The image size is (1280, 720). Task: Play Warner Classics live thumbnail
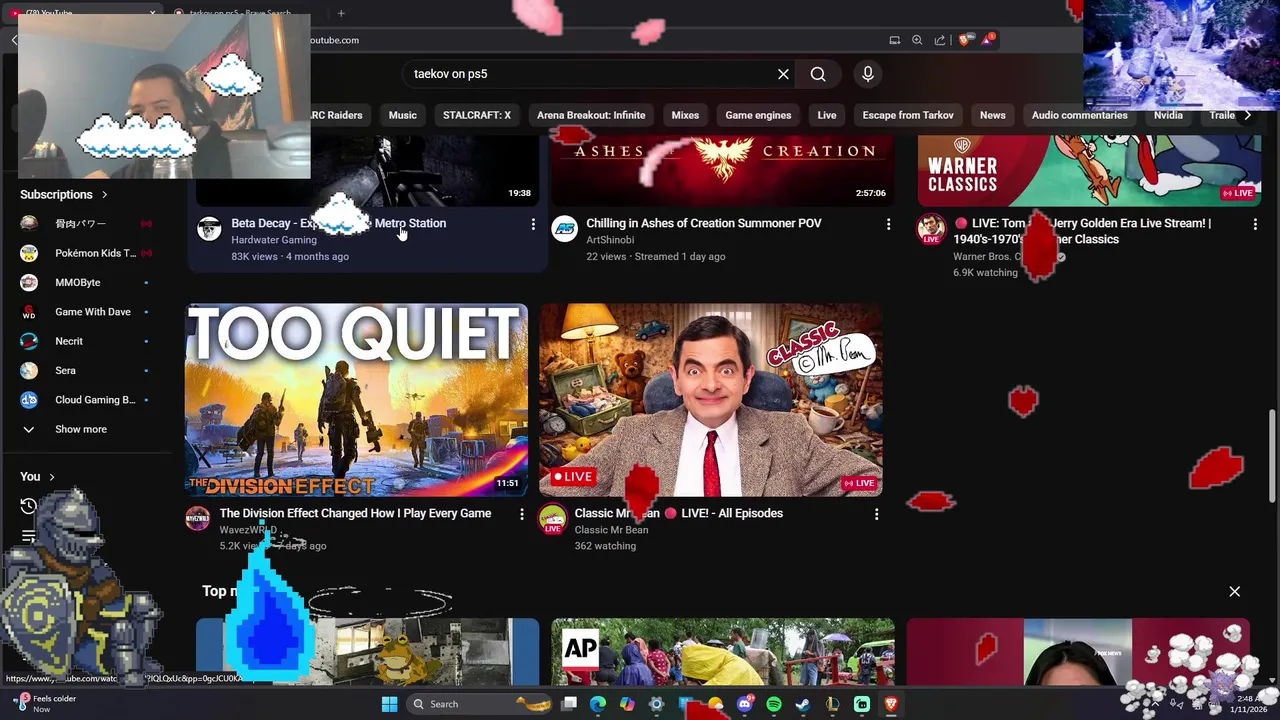pyautogui.click(x=1089, y=171)
